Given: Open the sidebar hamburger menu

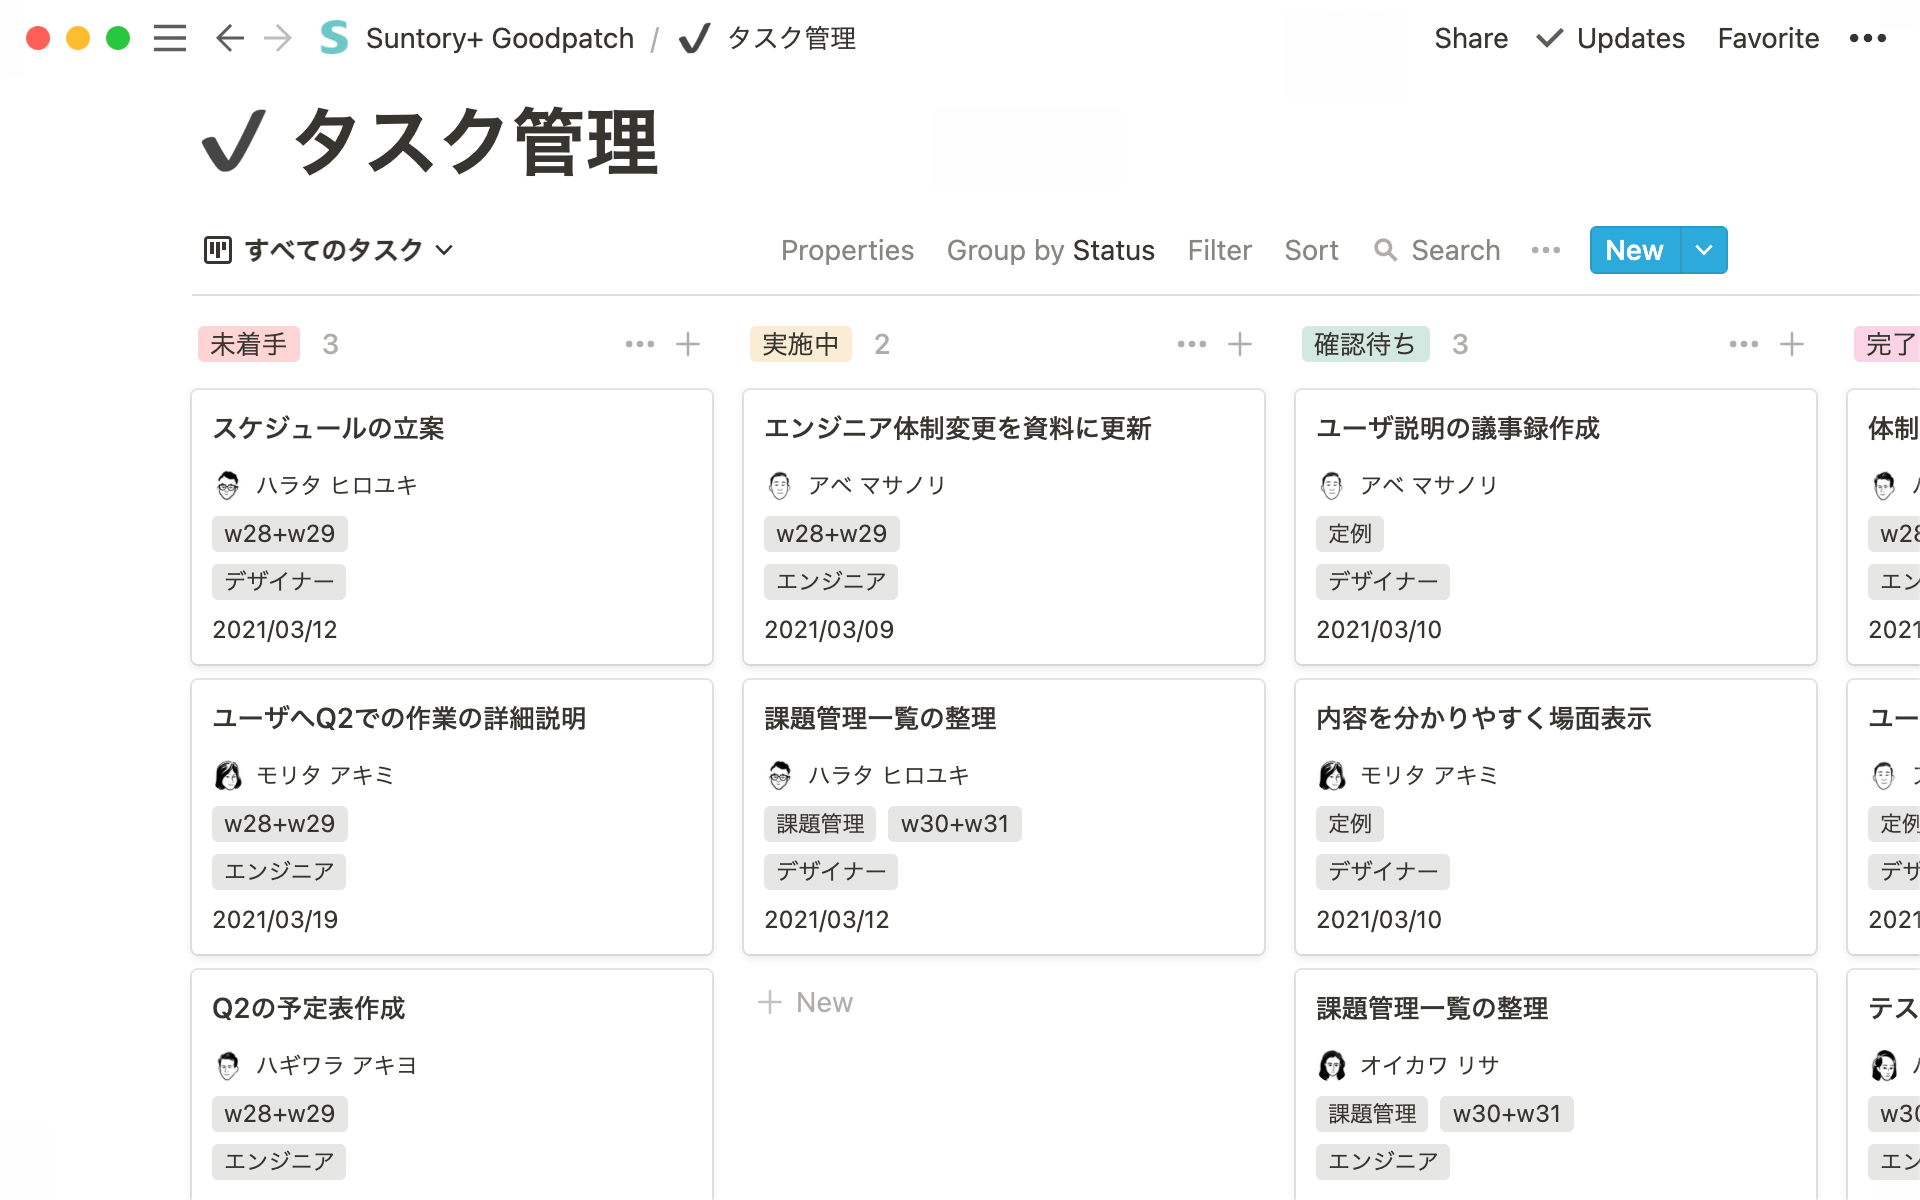Looking at the screenshot, I should tap(170, 38).
